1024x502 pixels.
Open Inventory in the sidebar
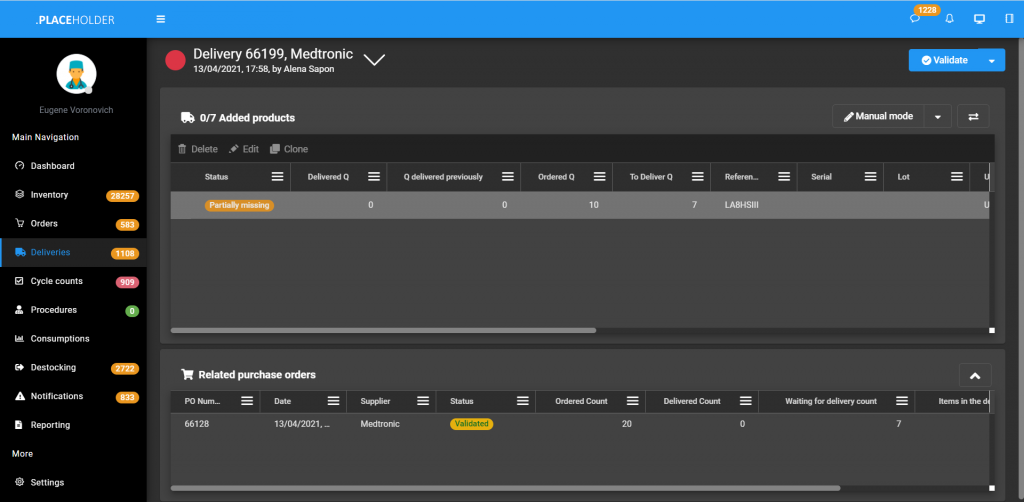pos(49,195)
